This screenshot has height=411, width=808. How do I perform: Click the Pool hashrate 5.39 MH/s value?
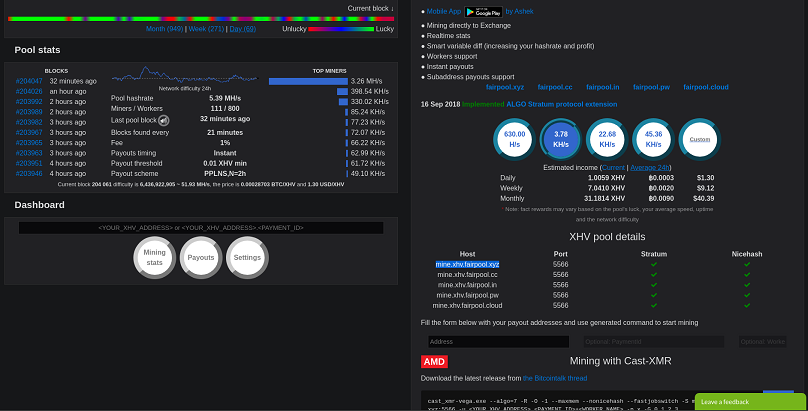click(225, 98)
